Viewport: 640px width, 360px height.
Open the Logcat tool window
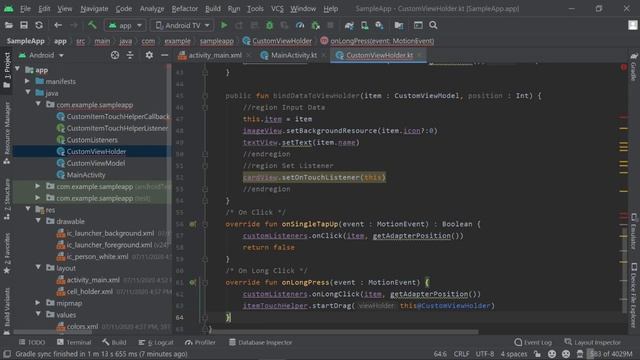tap(156, 342)
